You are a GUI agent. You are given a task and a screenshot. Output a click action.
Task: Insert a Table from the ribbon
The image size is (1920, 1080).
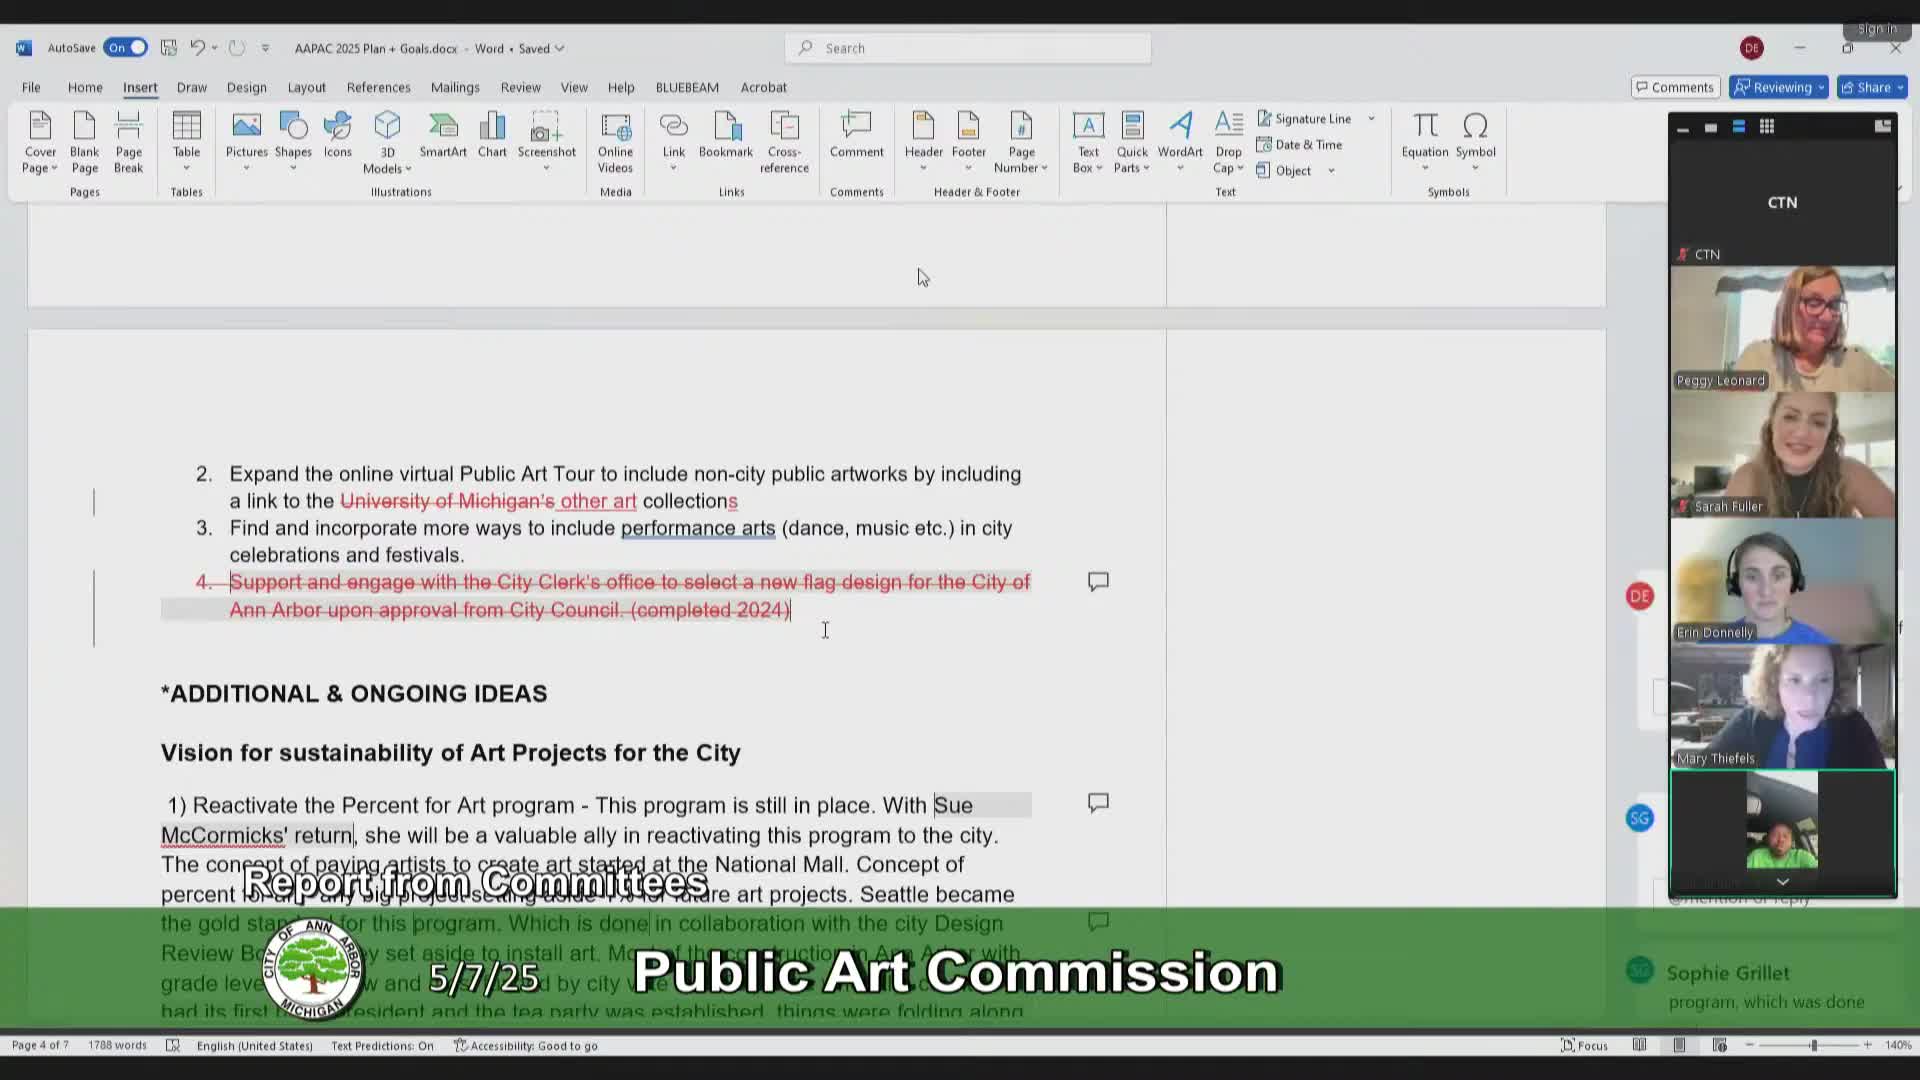click(x=186, y=135)
